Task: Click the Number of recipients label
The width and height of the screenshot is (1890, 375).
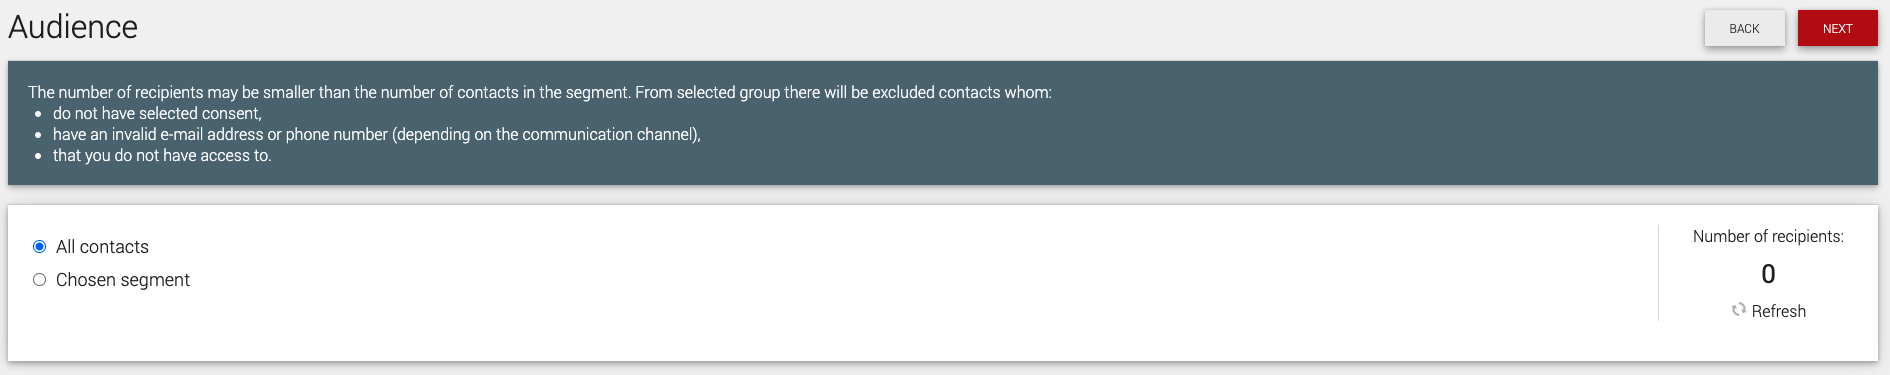Action: 1768,236
